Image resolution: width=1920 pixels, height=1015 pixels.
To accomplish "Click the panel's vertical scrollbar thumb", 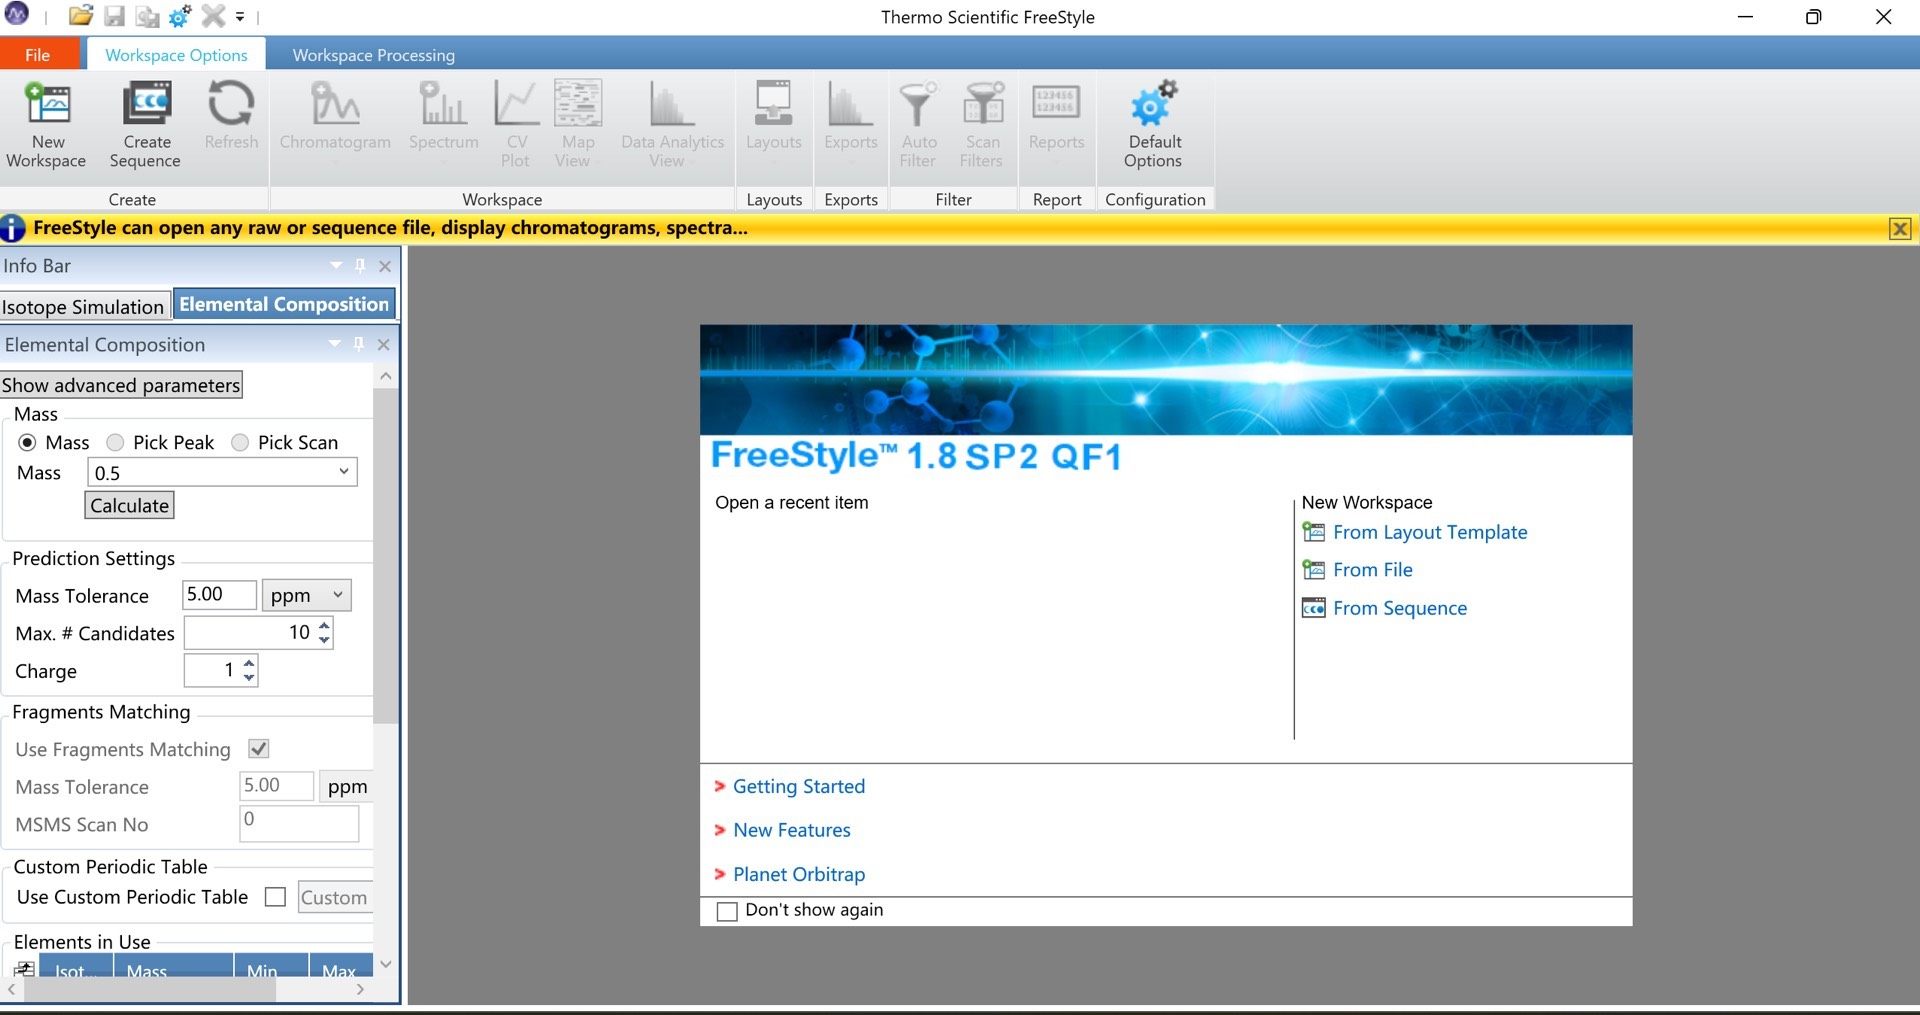I will [386, 555].
